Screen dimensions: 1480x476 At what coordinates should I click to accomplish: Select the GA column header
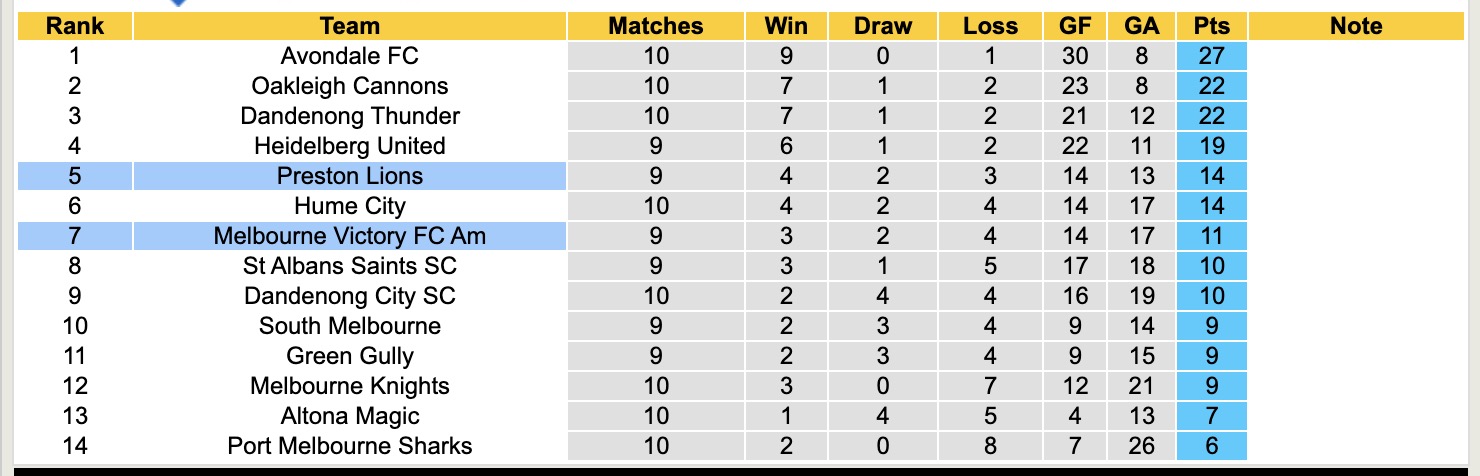(1142, 26)
